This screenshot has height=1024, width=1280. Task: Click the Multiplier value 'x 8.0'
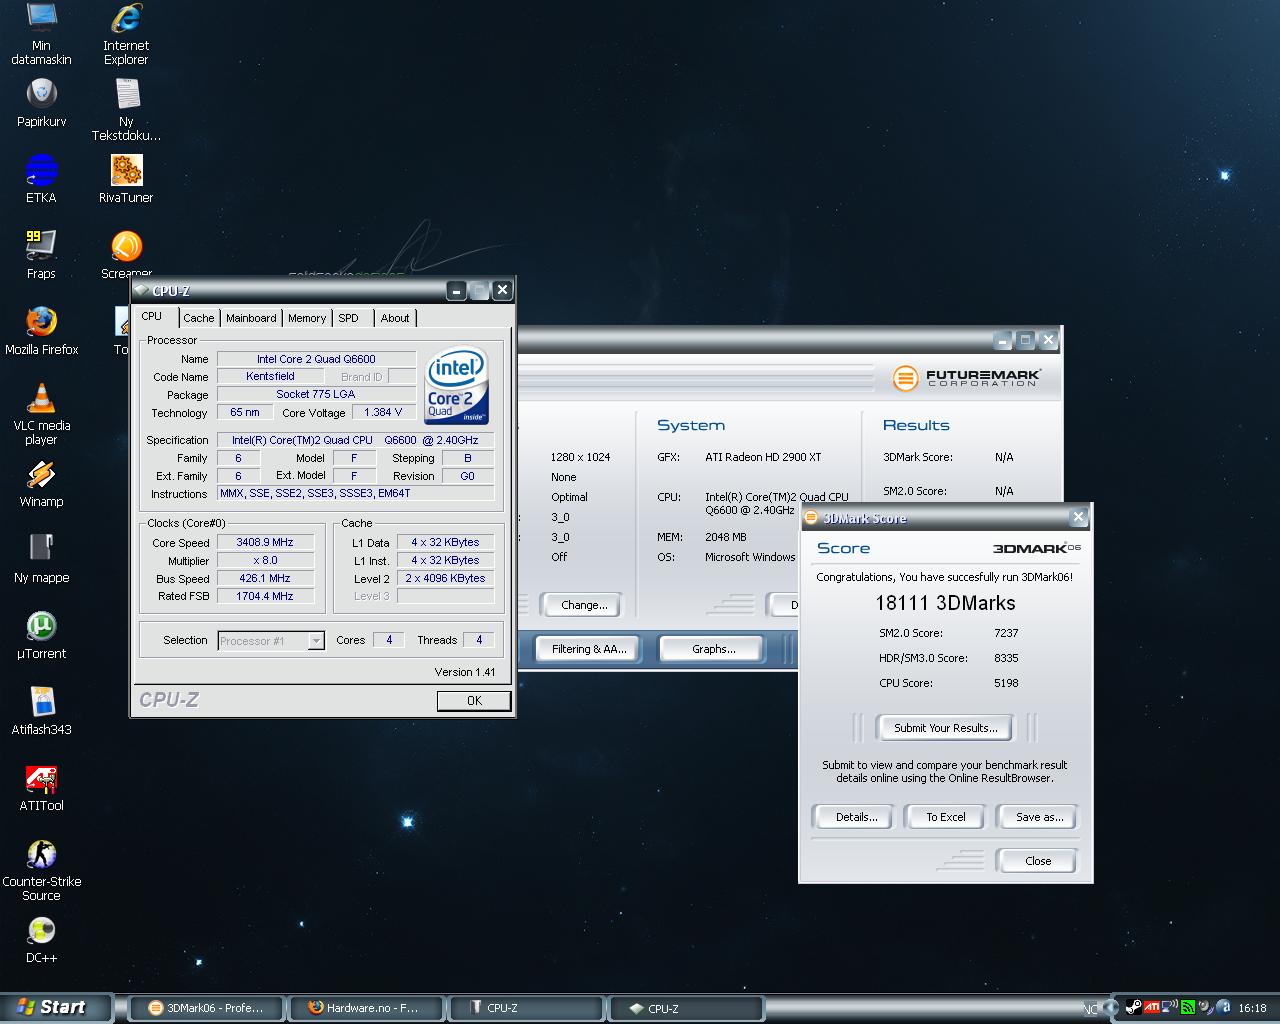coord(264,561)
